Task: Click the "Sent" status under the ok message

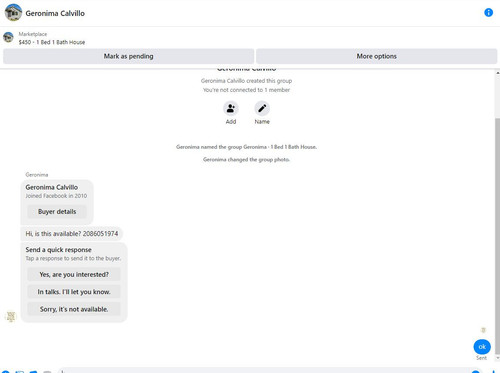Action: tap(481, 358)
